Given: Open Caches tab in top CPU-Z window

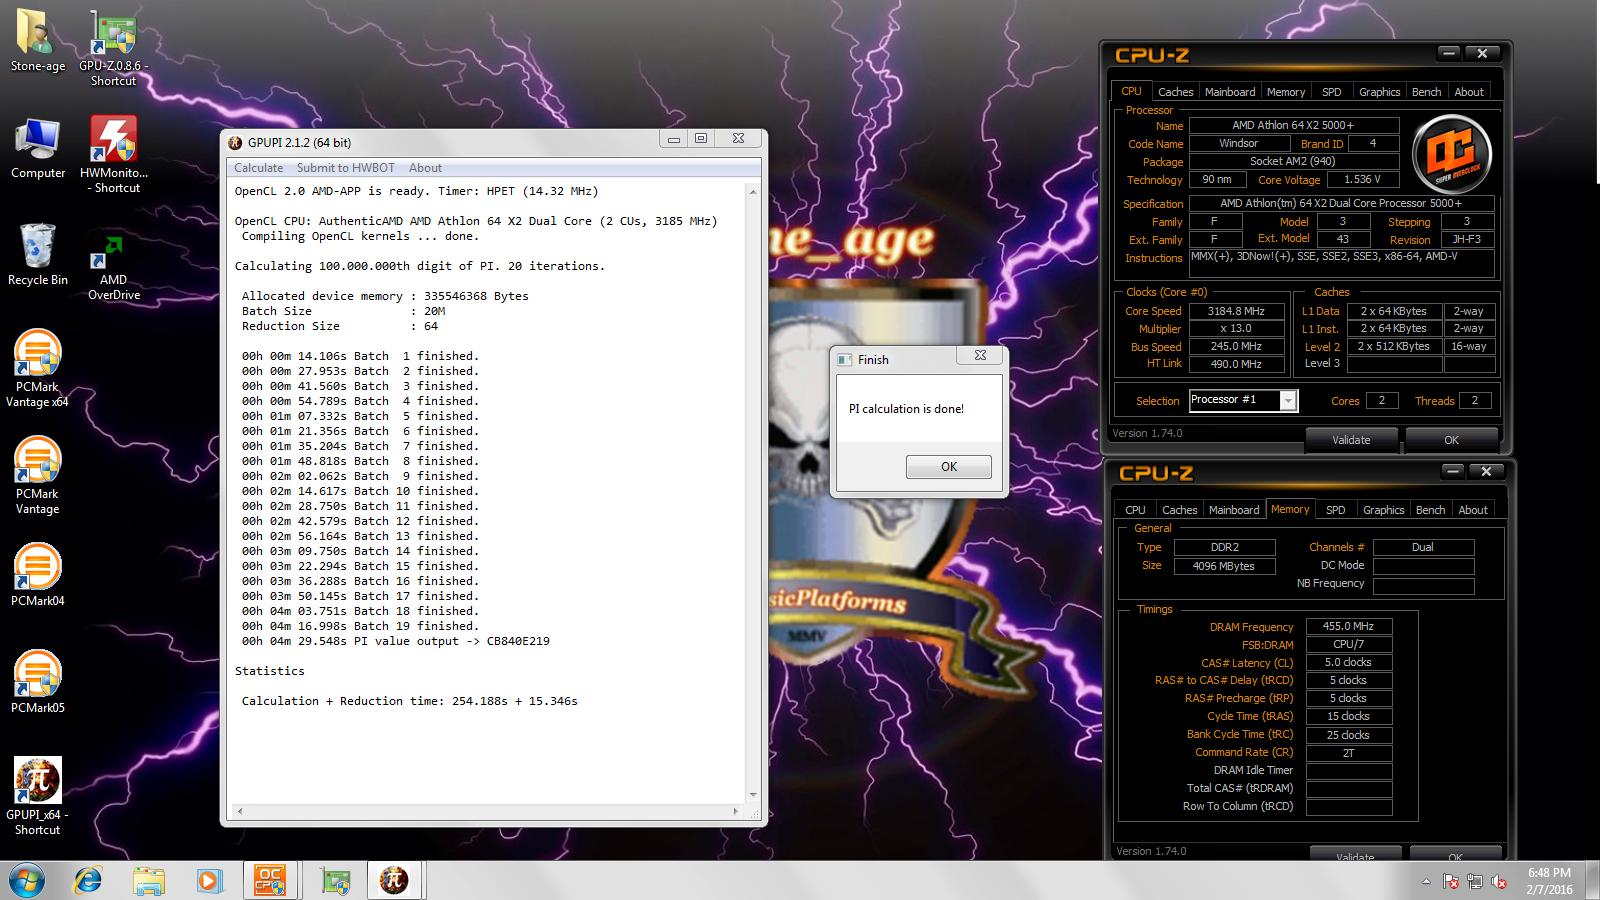Looking at the screenshot, I should pyautogui.click(x=1175, y=92).
